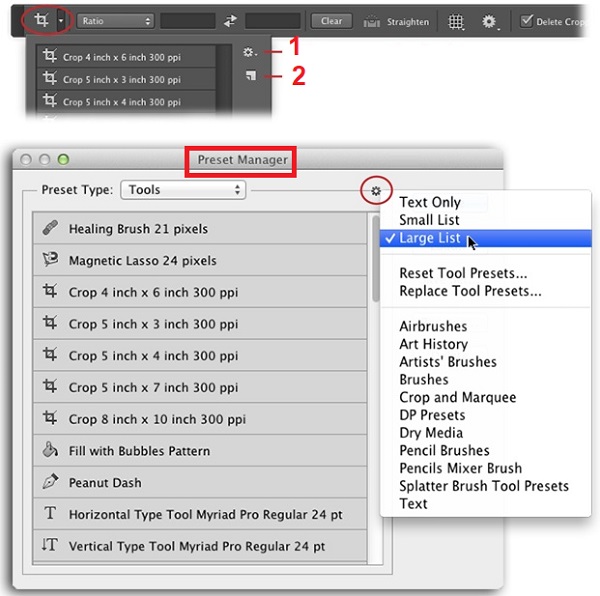Open the Ratio dropdown
The height and width of the screenshot is (596, 600).
pos(115,21)
